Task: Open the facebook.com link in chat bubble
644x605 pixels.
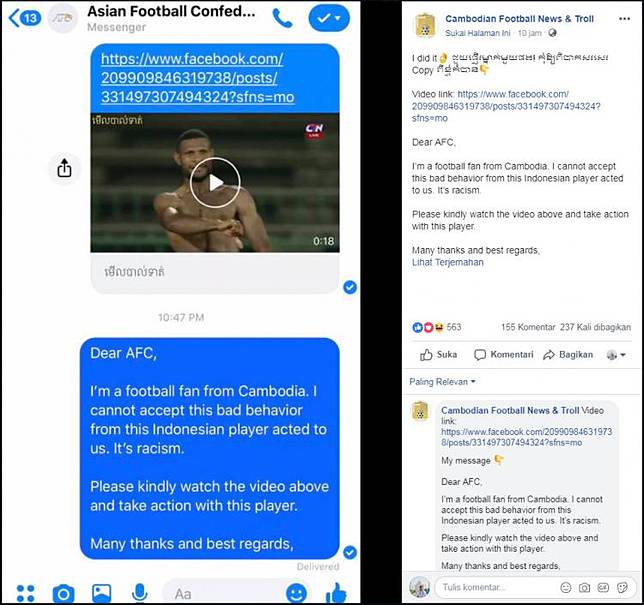Action: point(198,78)
